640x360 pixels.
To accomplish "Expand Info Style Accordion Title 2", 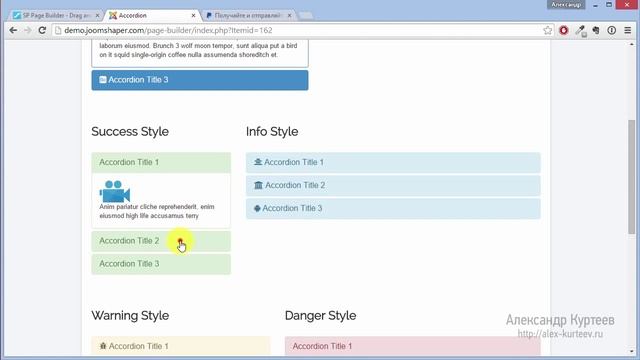I will (x=393, y=185).
